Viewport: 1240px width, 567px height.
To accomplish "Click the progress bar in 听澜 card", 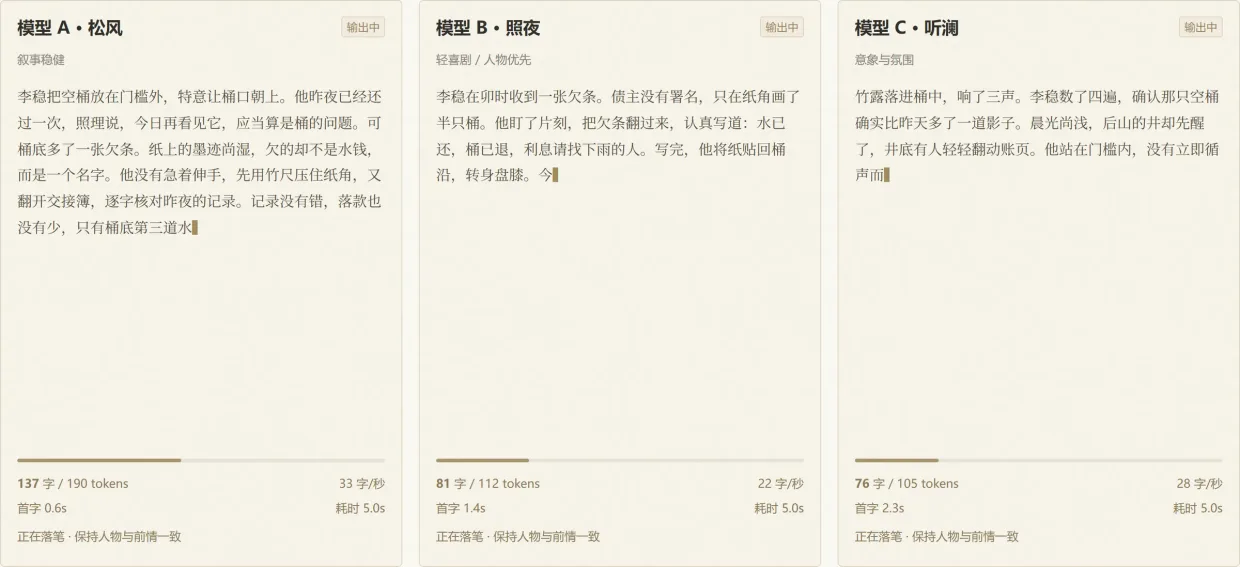I will [1039, 460].
